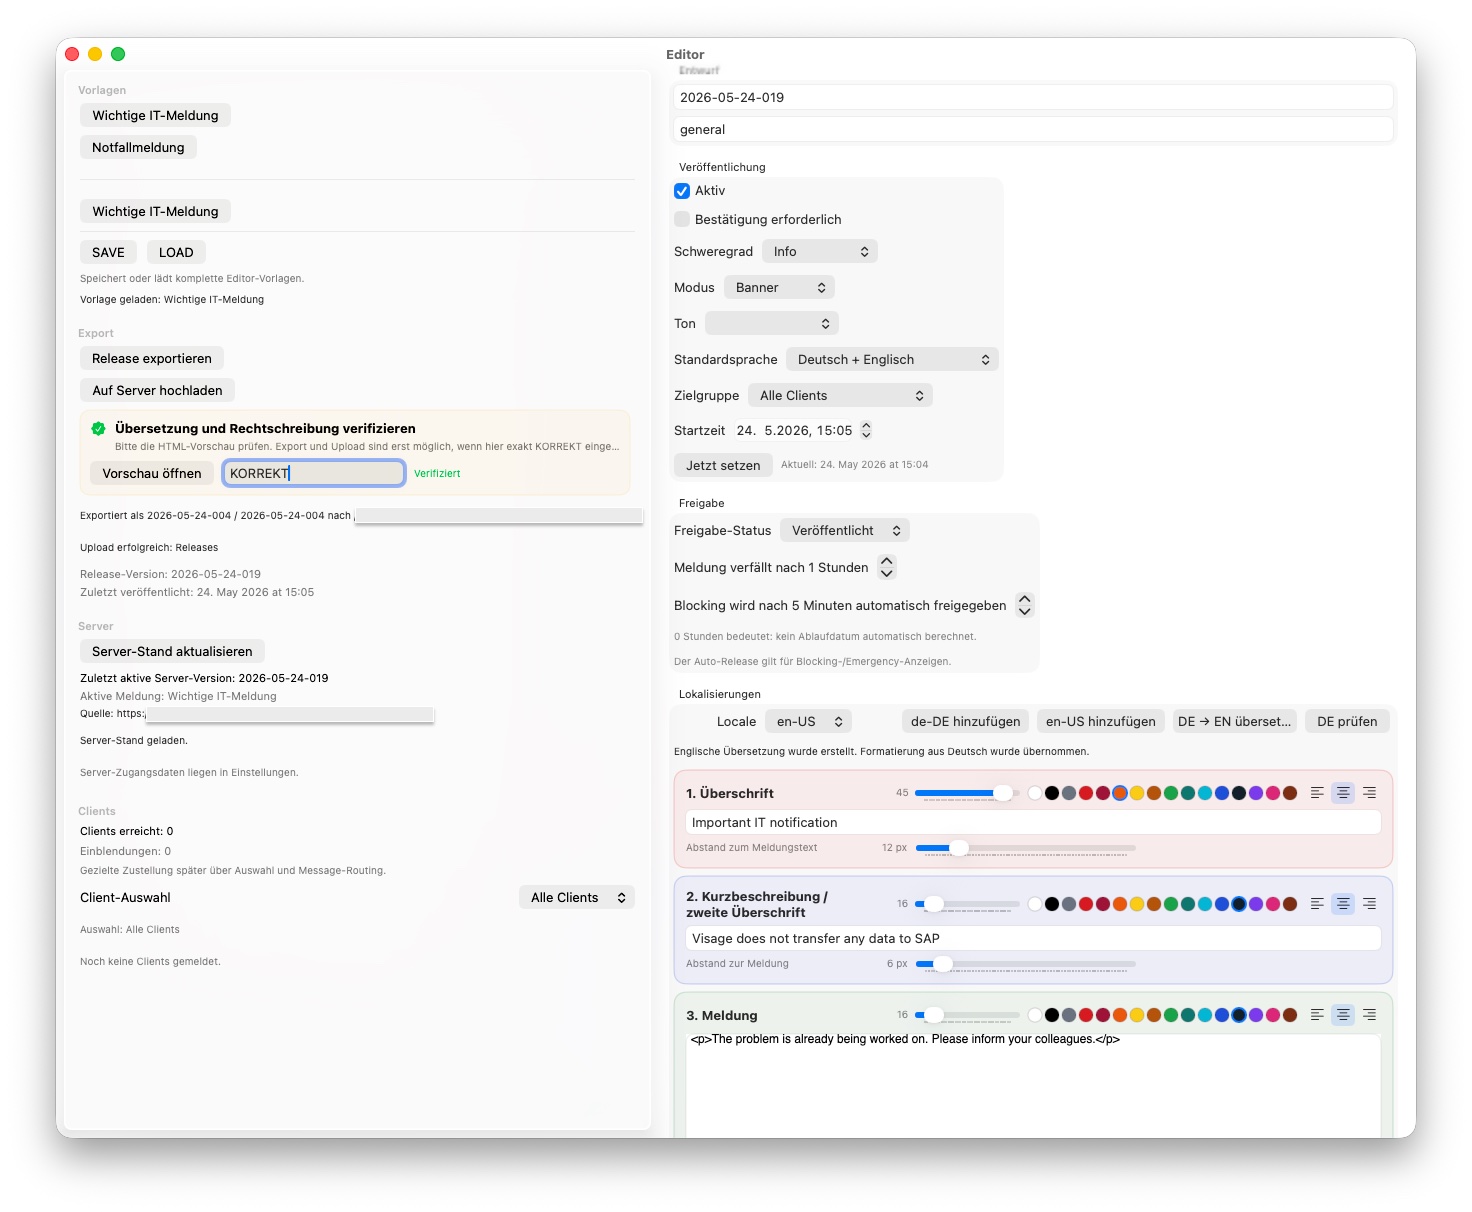Screen dimensions: 1472x1212
Task: Click the Startzeit date stepper arrows
Action: [x=866, y=431]
